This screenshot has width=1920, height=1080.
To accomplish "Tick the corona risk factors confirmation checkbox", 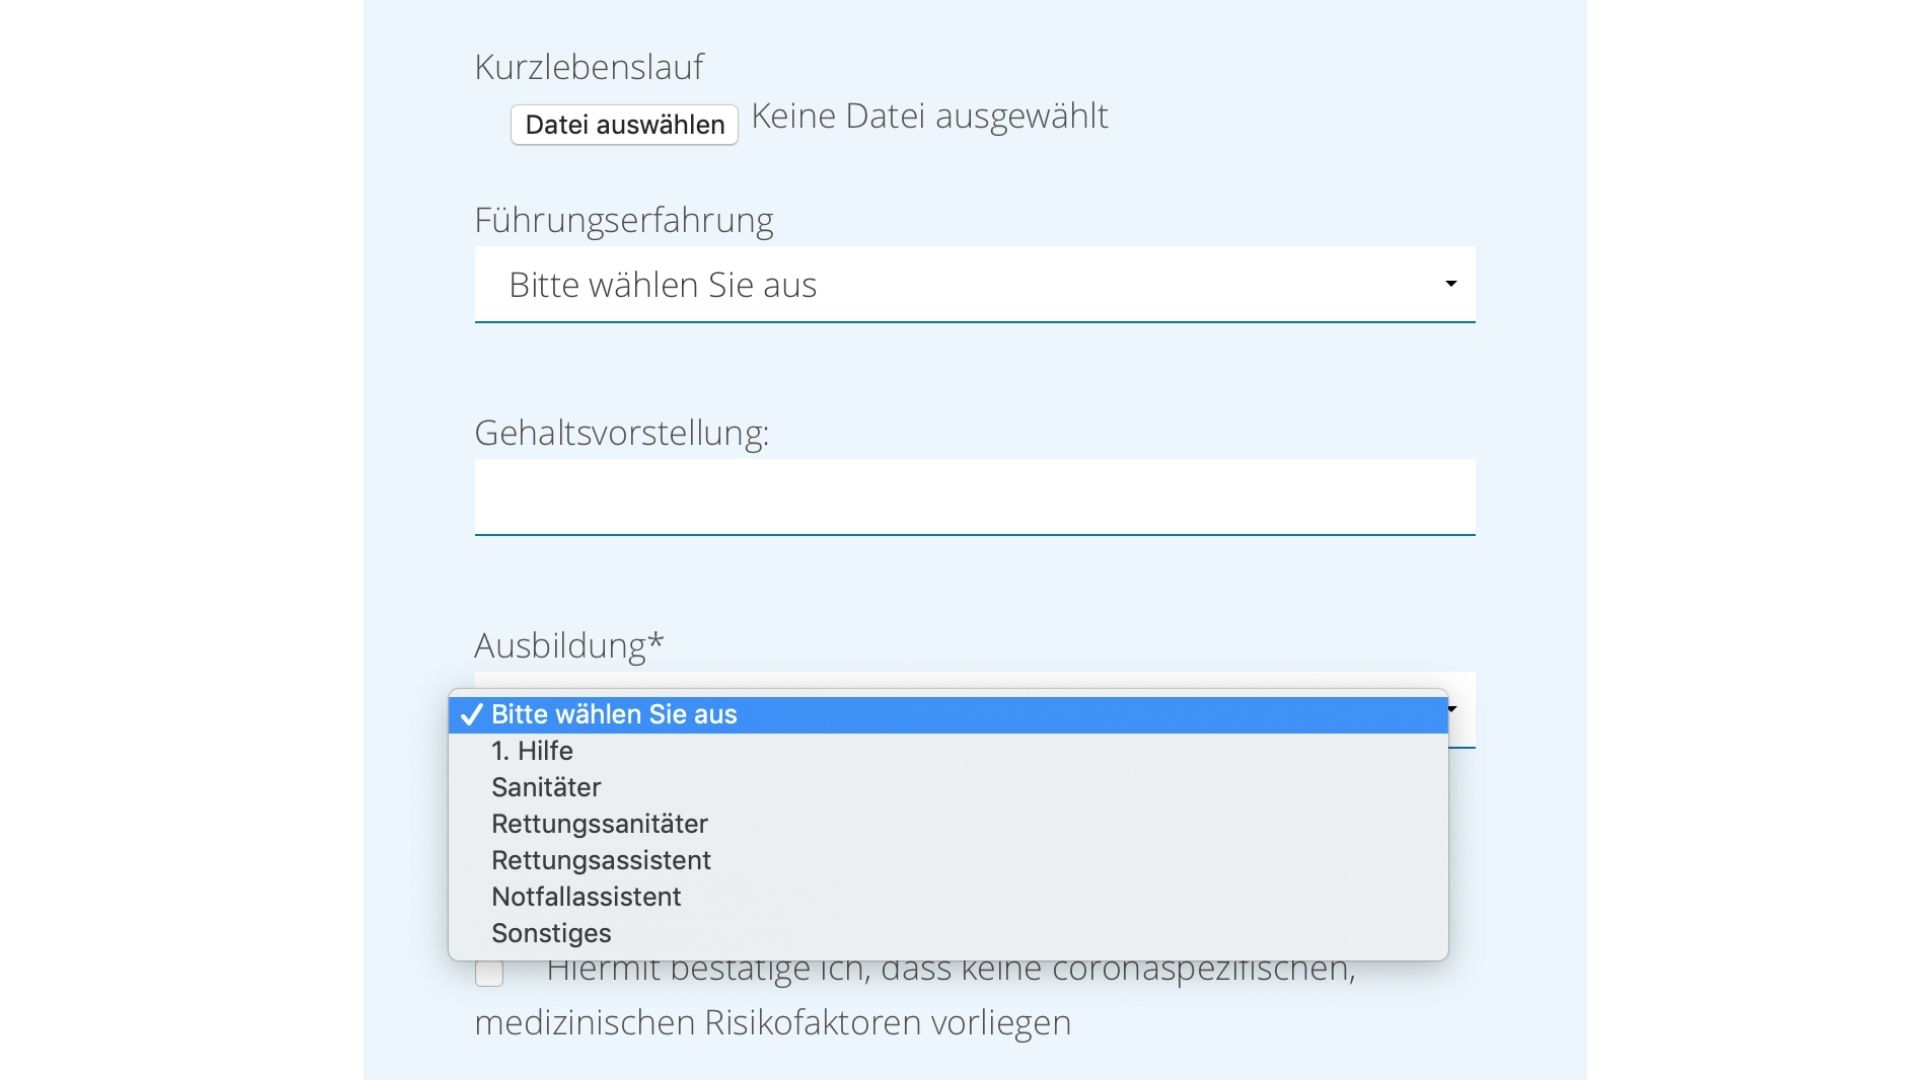I will pos(489,973).
